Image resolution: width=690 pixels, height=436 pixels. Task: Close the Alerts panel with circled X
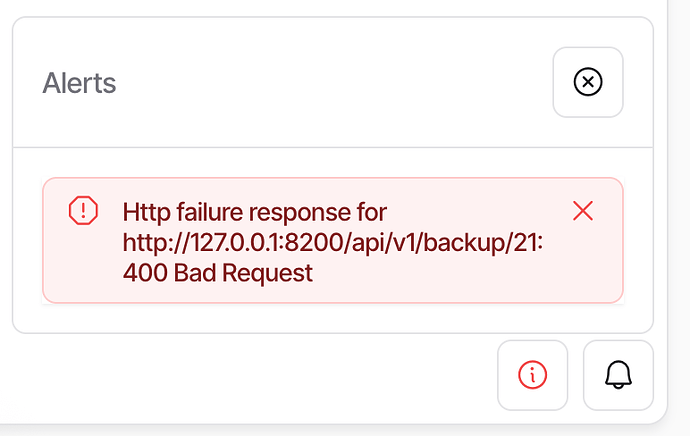(588, 82)
